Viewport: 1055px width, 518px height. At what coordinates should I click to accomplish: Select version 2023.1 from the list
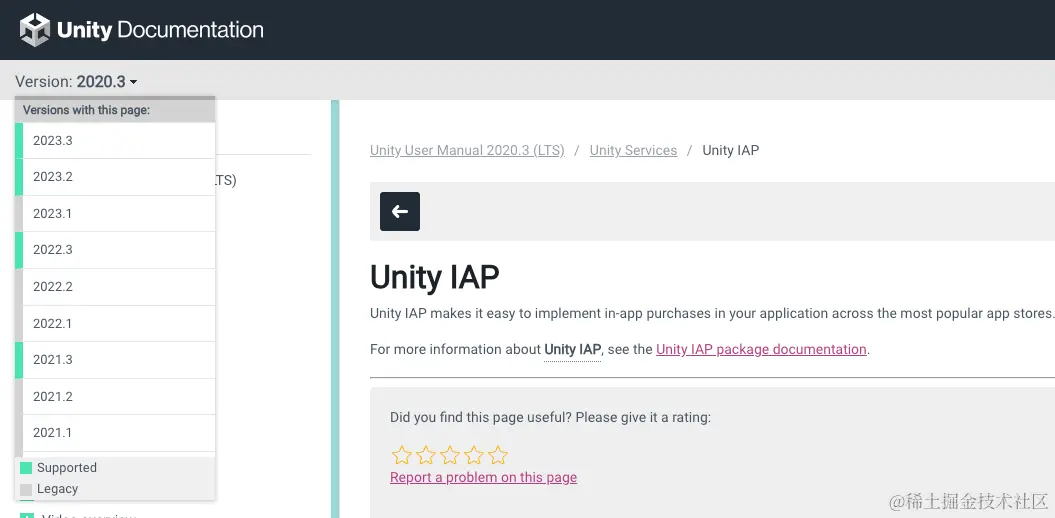(x=115, y=213)
